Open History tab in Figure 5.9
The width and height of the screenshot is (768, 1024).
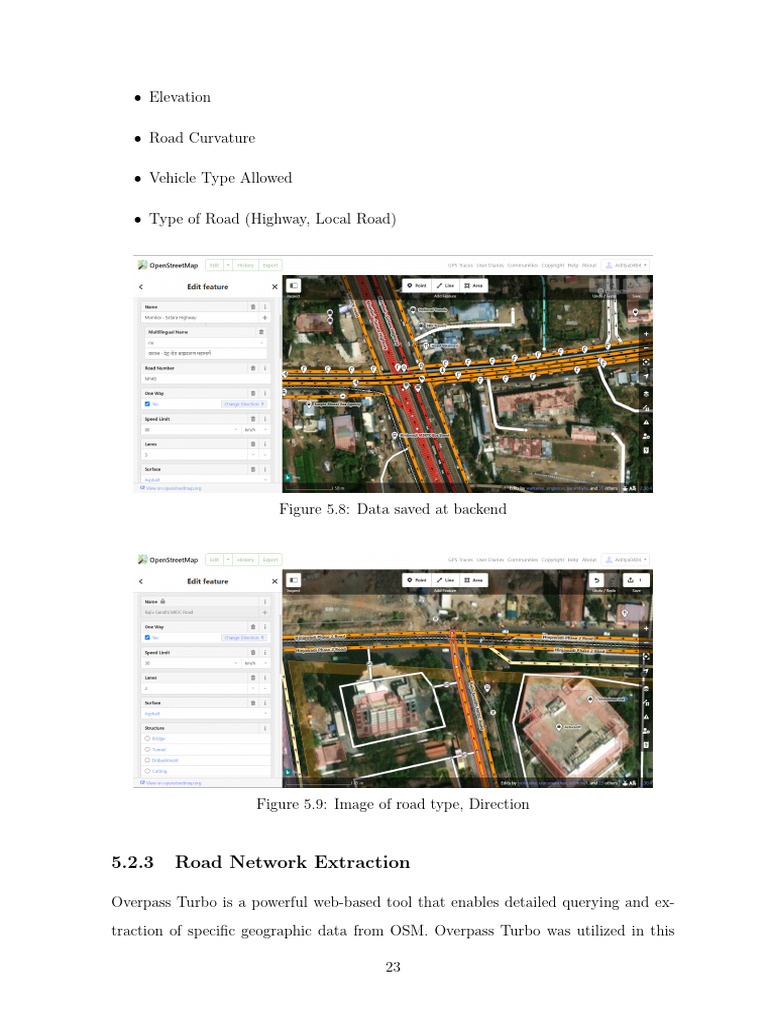click(x=246, y=560)
